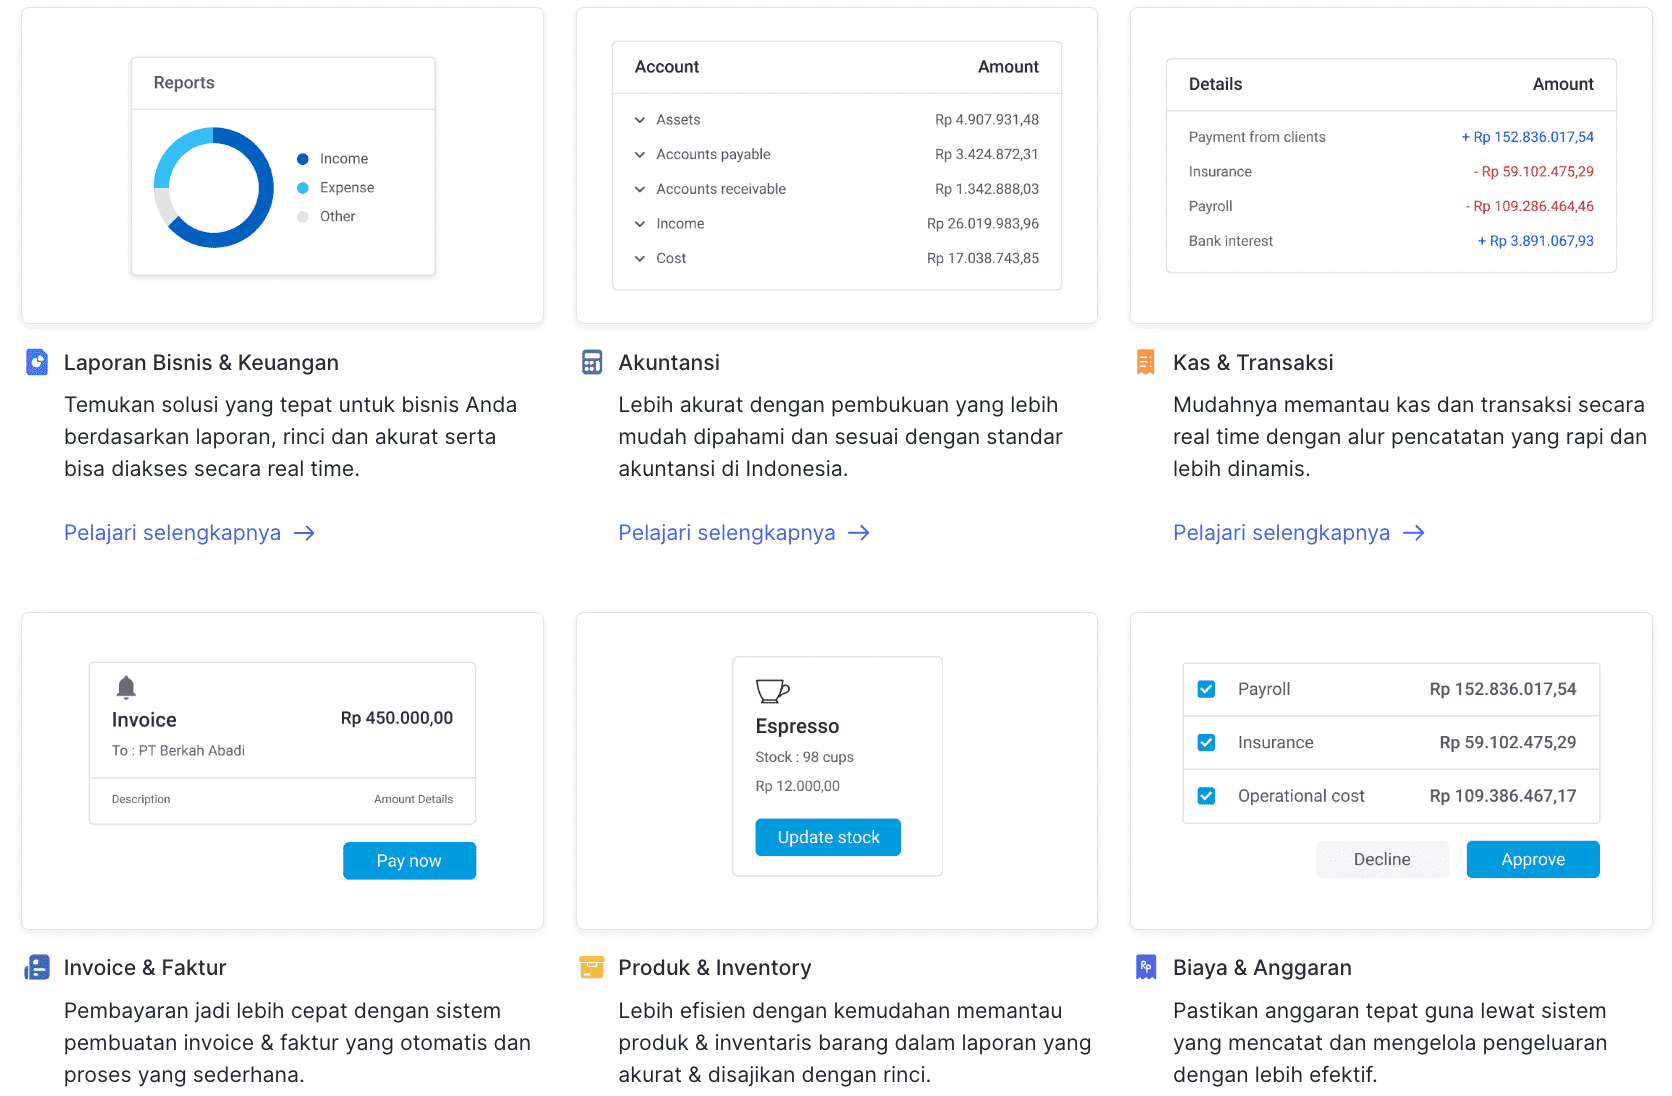
Task: Click the Laporan Bisnis & Keuangan report icon
Action: (37, 362)
